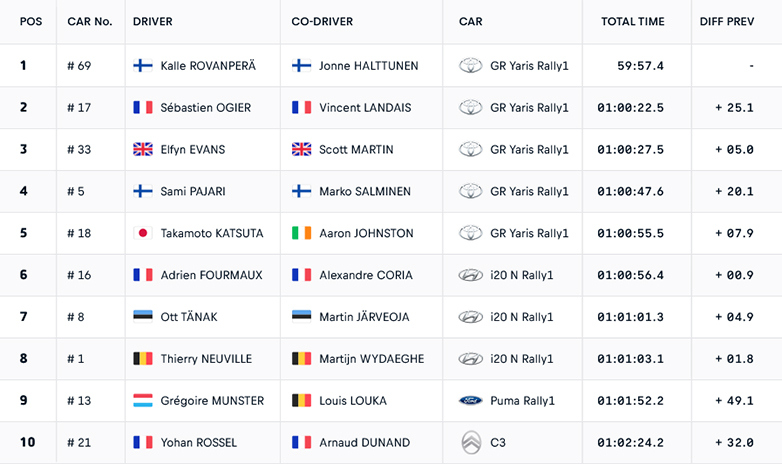
Task: Click the Belgian flag beside Thierry Neuville
Action: pos(142,359)
